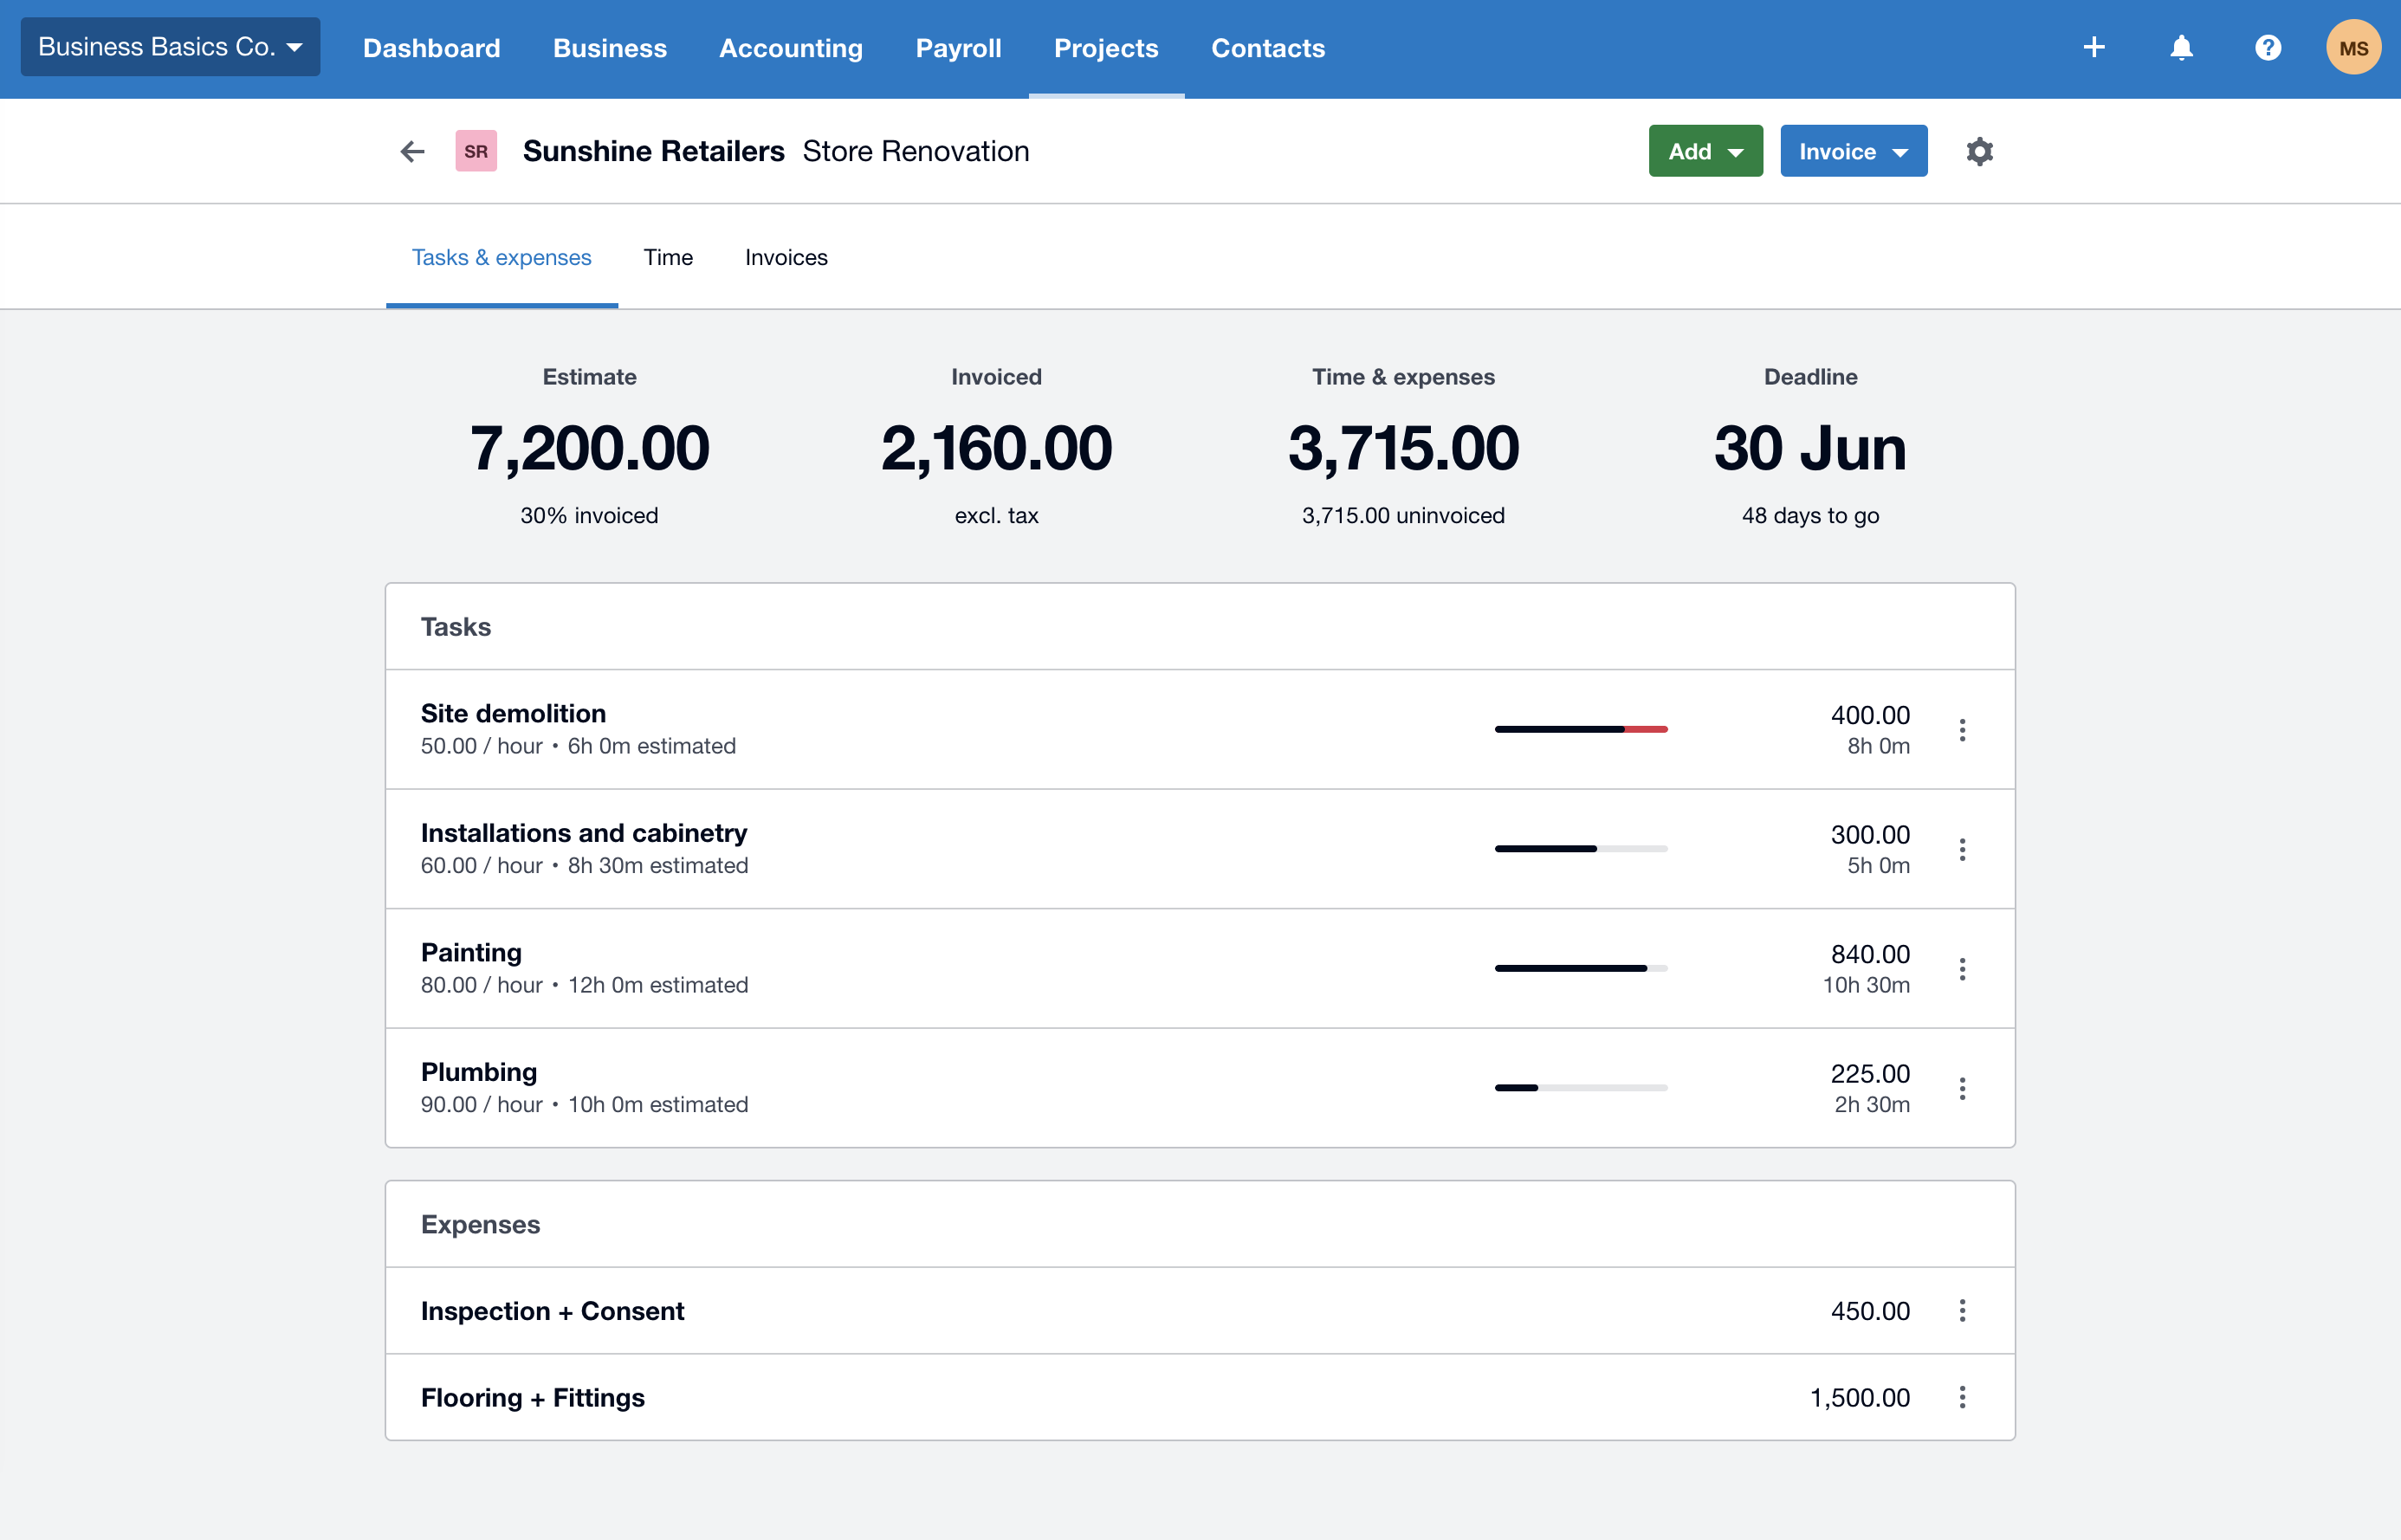Select the Installations and cabinetry task name
Screen dimensions: 2401x1540
pyautogui.click(x=584, y=832)
